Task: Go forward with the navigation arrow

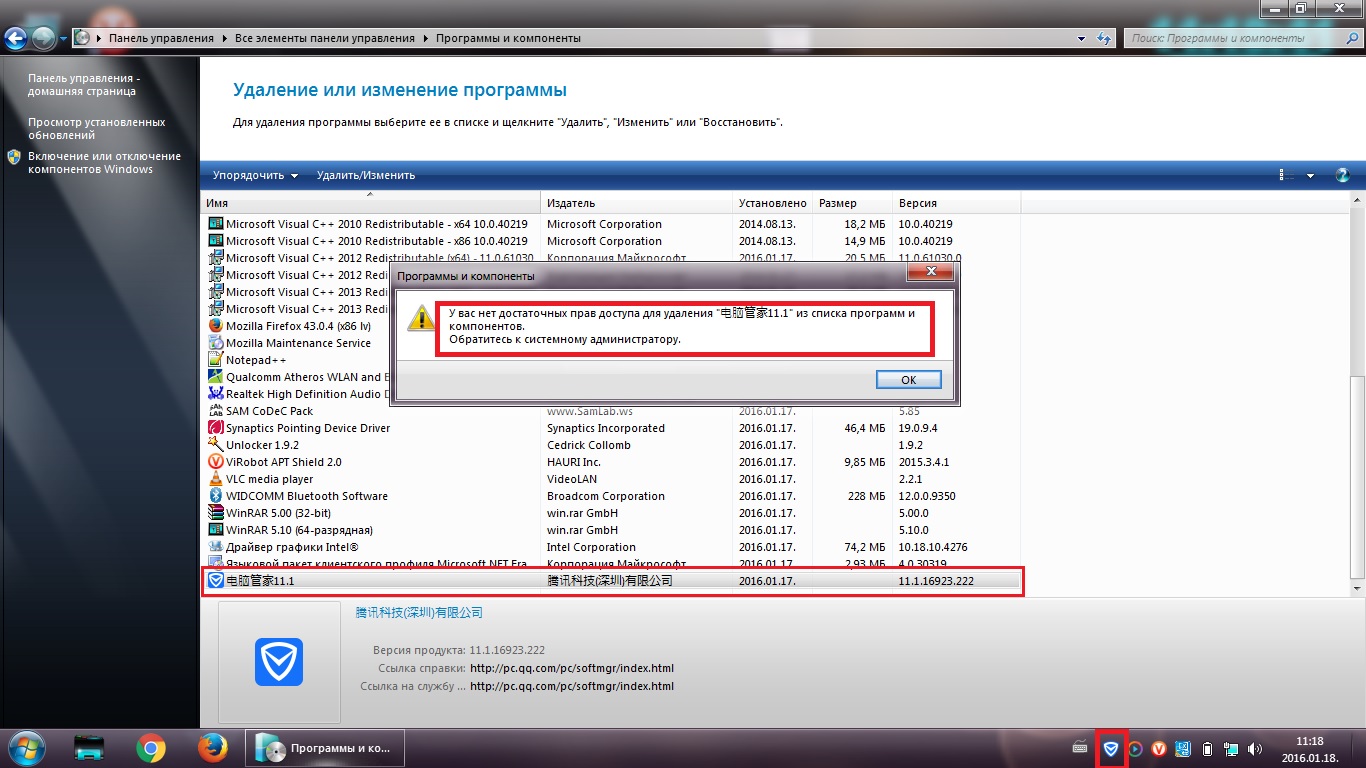Action: pyautogui.click(x=44, y=39)
